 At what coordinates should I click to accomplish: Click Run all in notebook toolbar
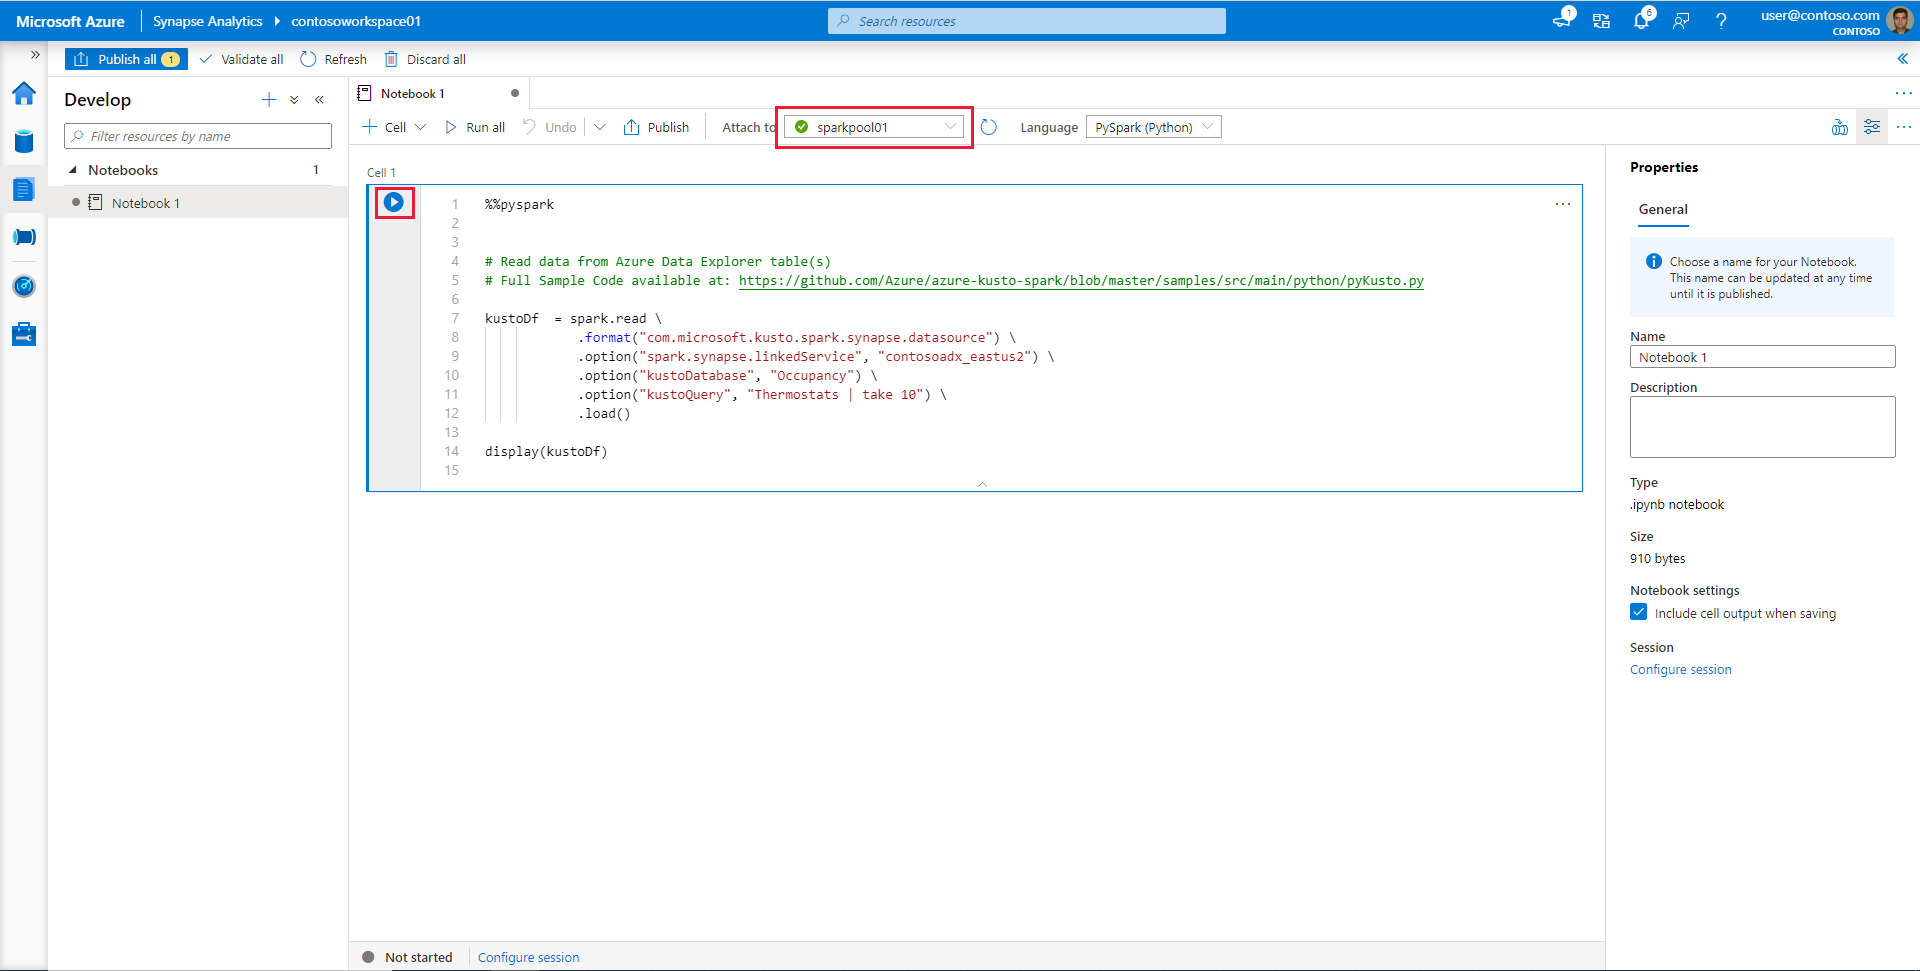[x=475, y=127]
